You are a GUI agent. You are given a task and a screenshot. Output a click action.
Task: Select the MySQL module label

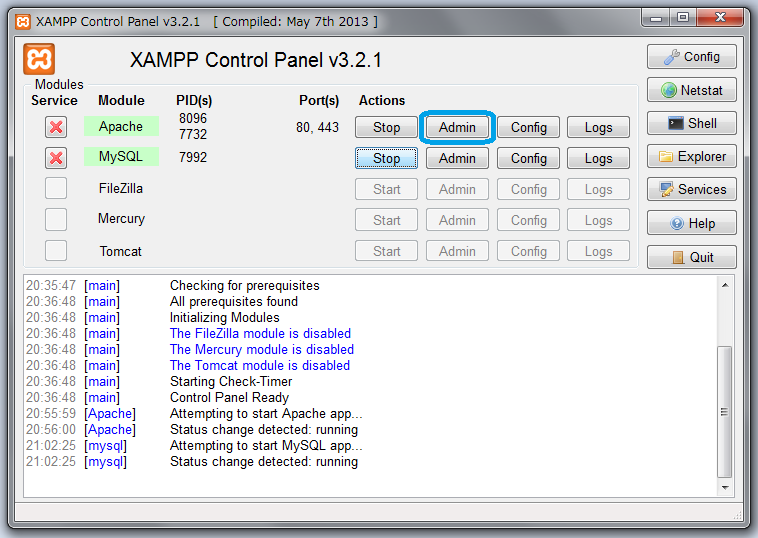pos(121,156)
